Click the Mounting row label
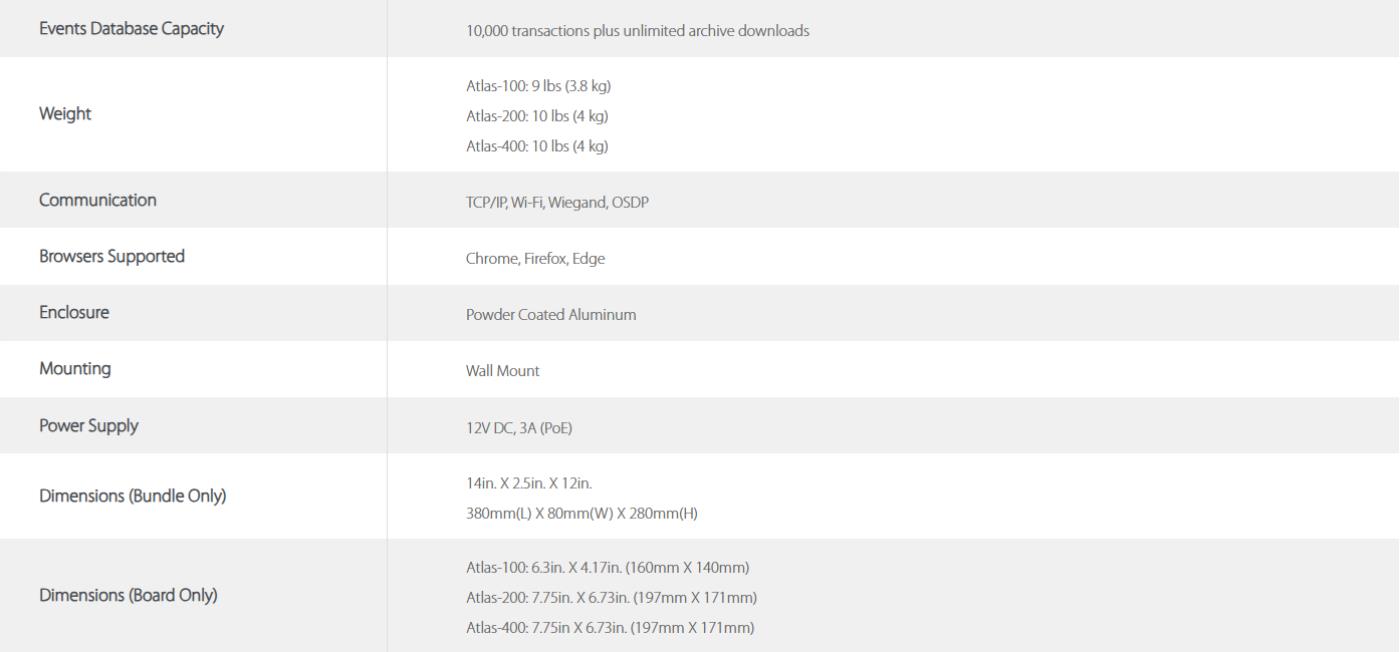 [x=75, y=369]
